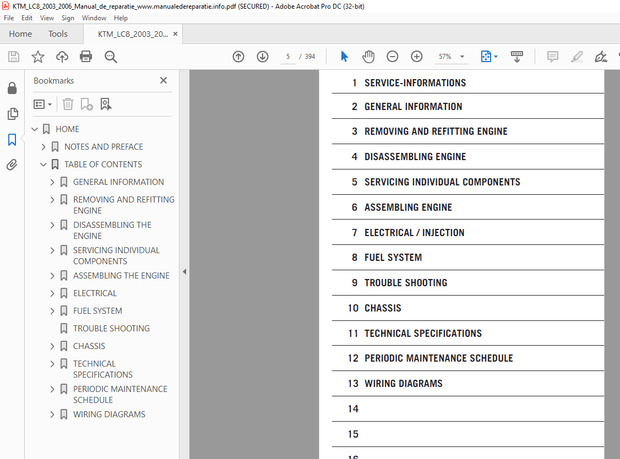The height and width of the screenshot is (459, 620).
Task: Click '12 PERIODIC MAINTENANCE SCHEDULE' on page
Action: pyautogui.click(x=430, y=358)
